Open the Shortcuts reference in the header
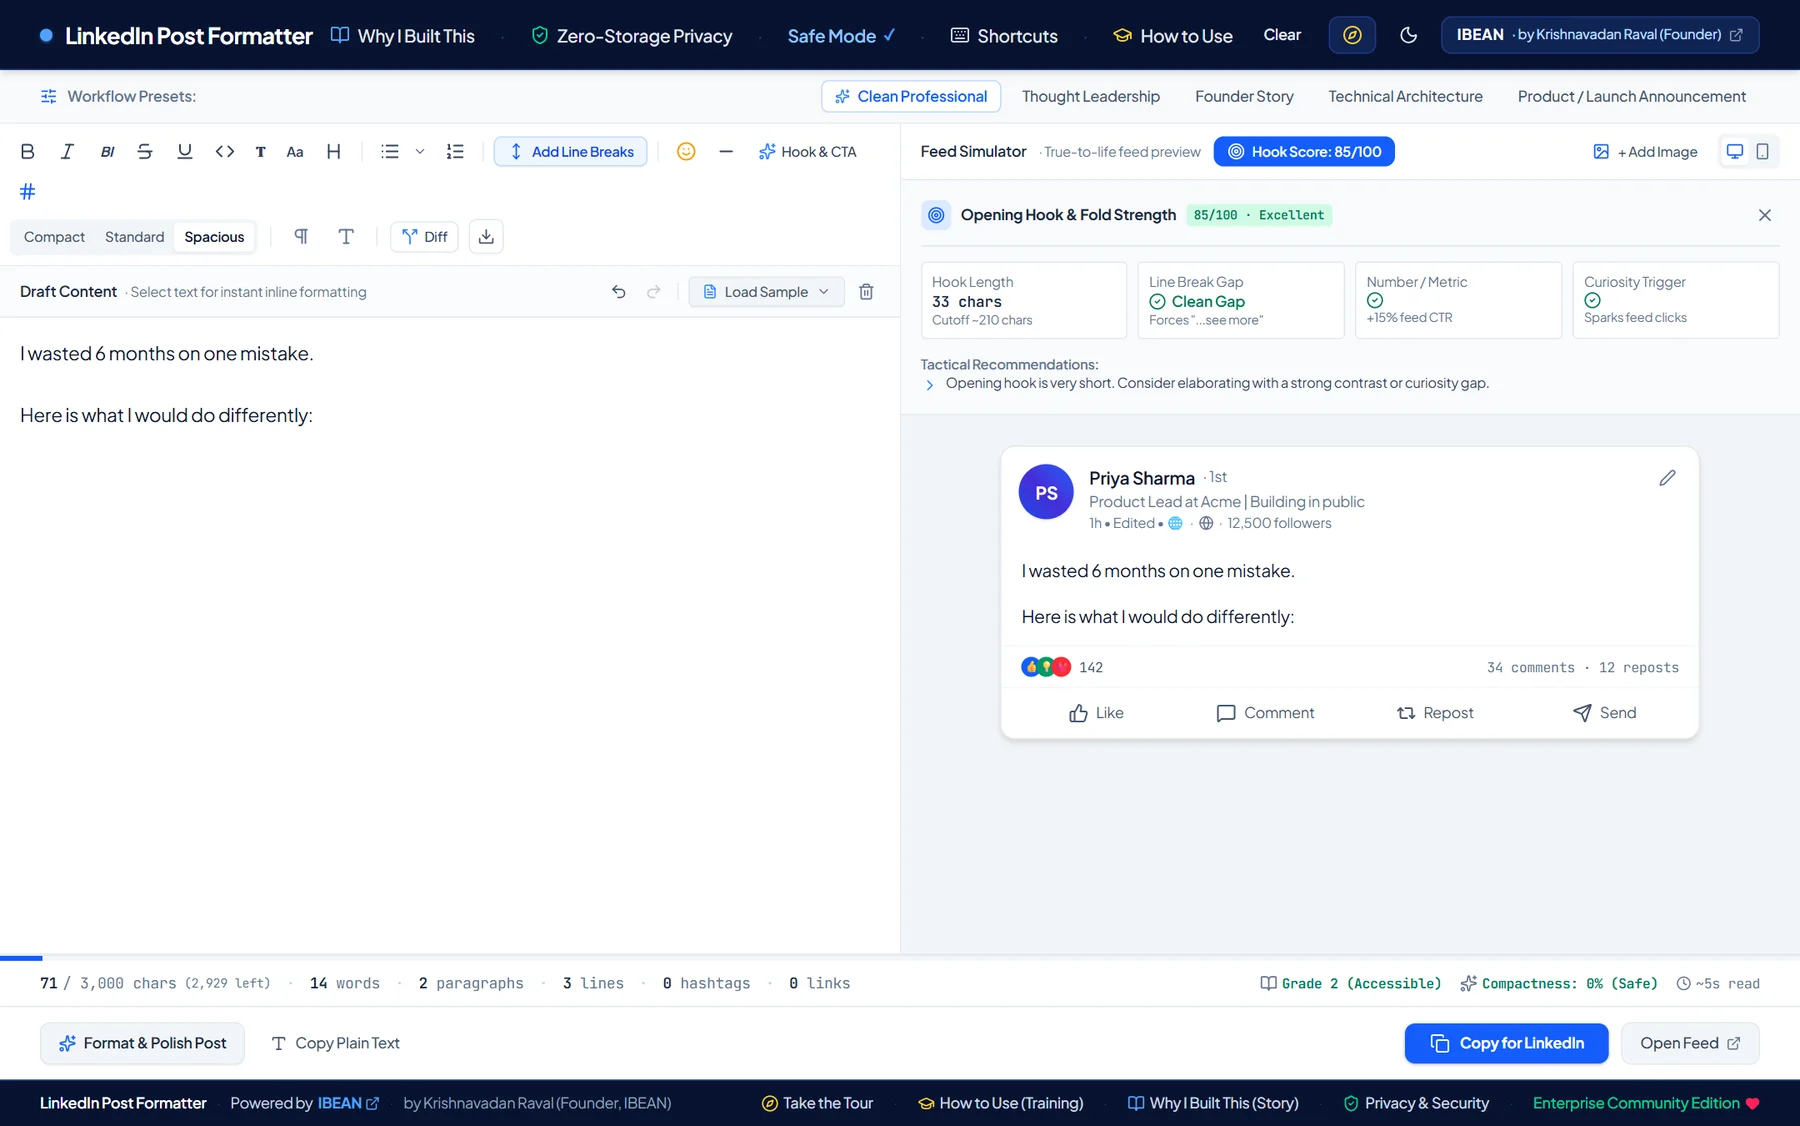 coord(1004,36)
